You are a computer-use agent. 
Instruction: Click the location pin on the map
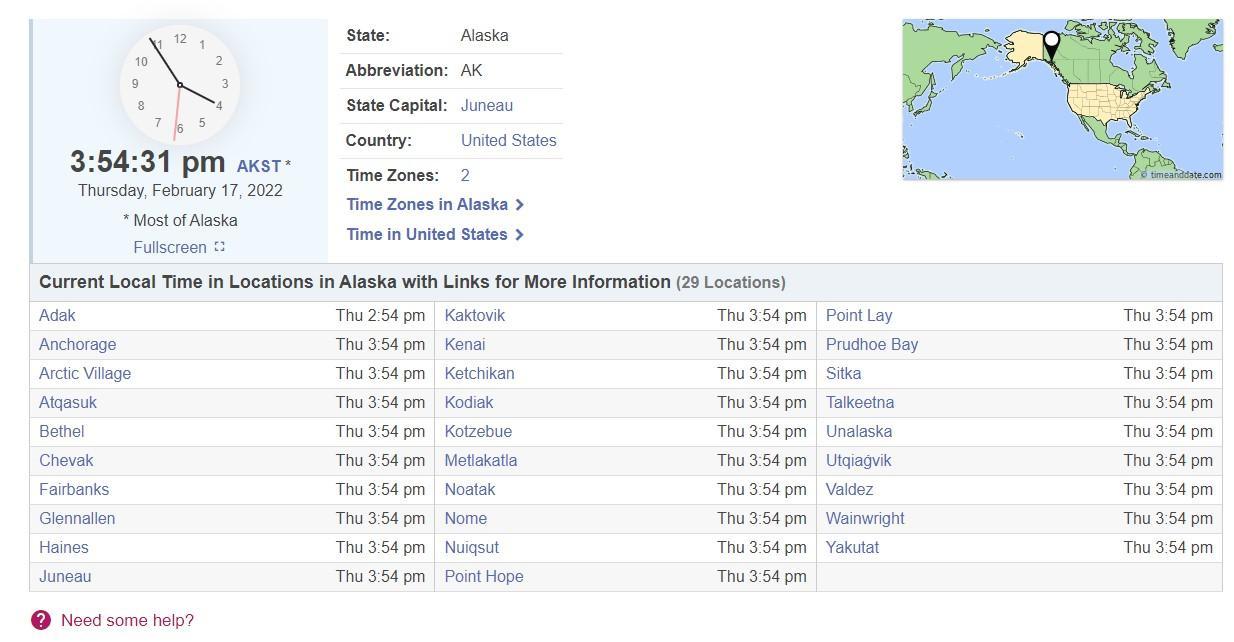pyautogui.click(x=1051, y=44)
